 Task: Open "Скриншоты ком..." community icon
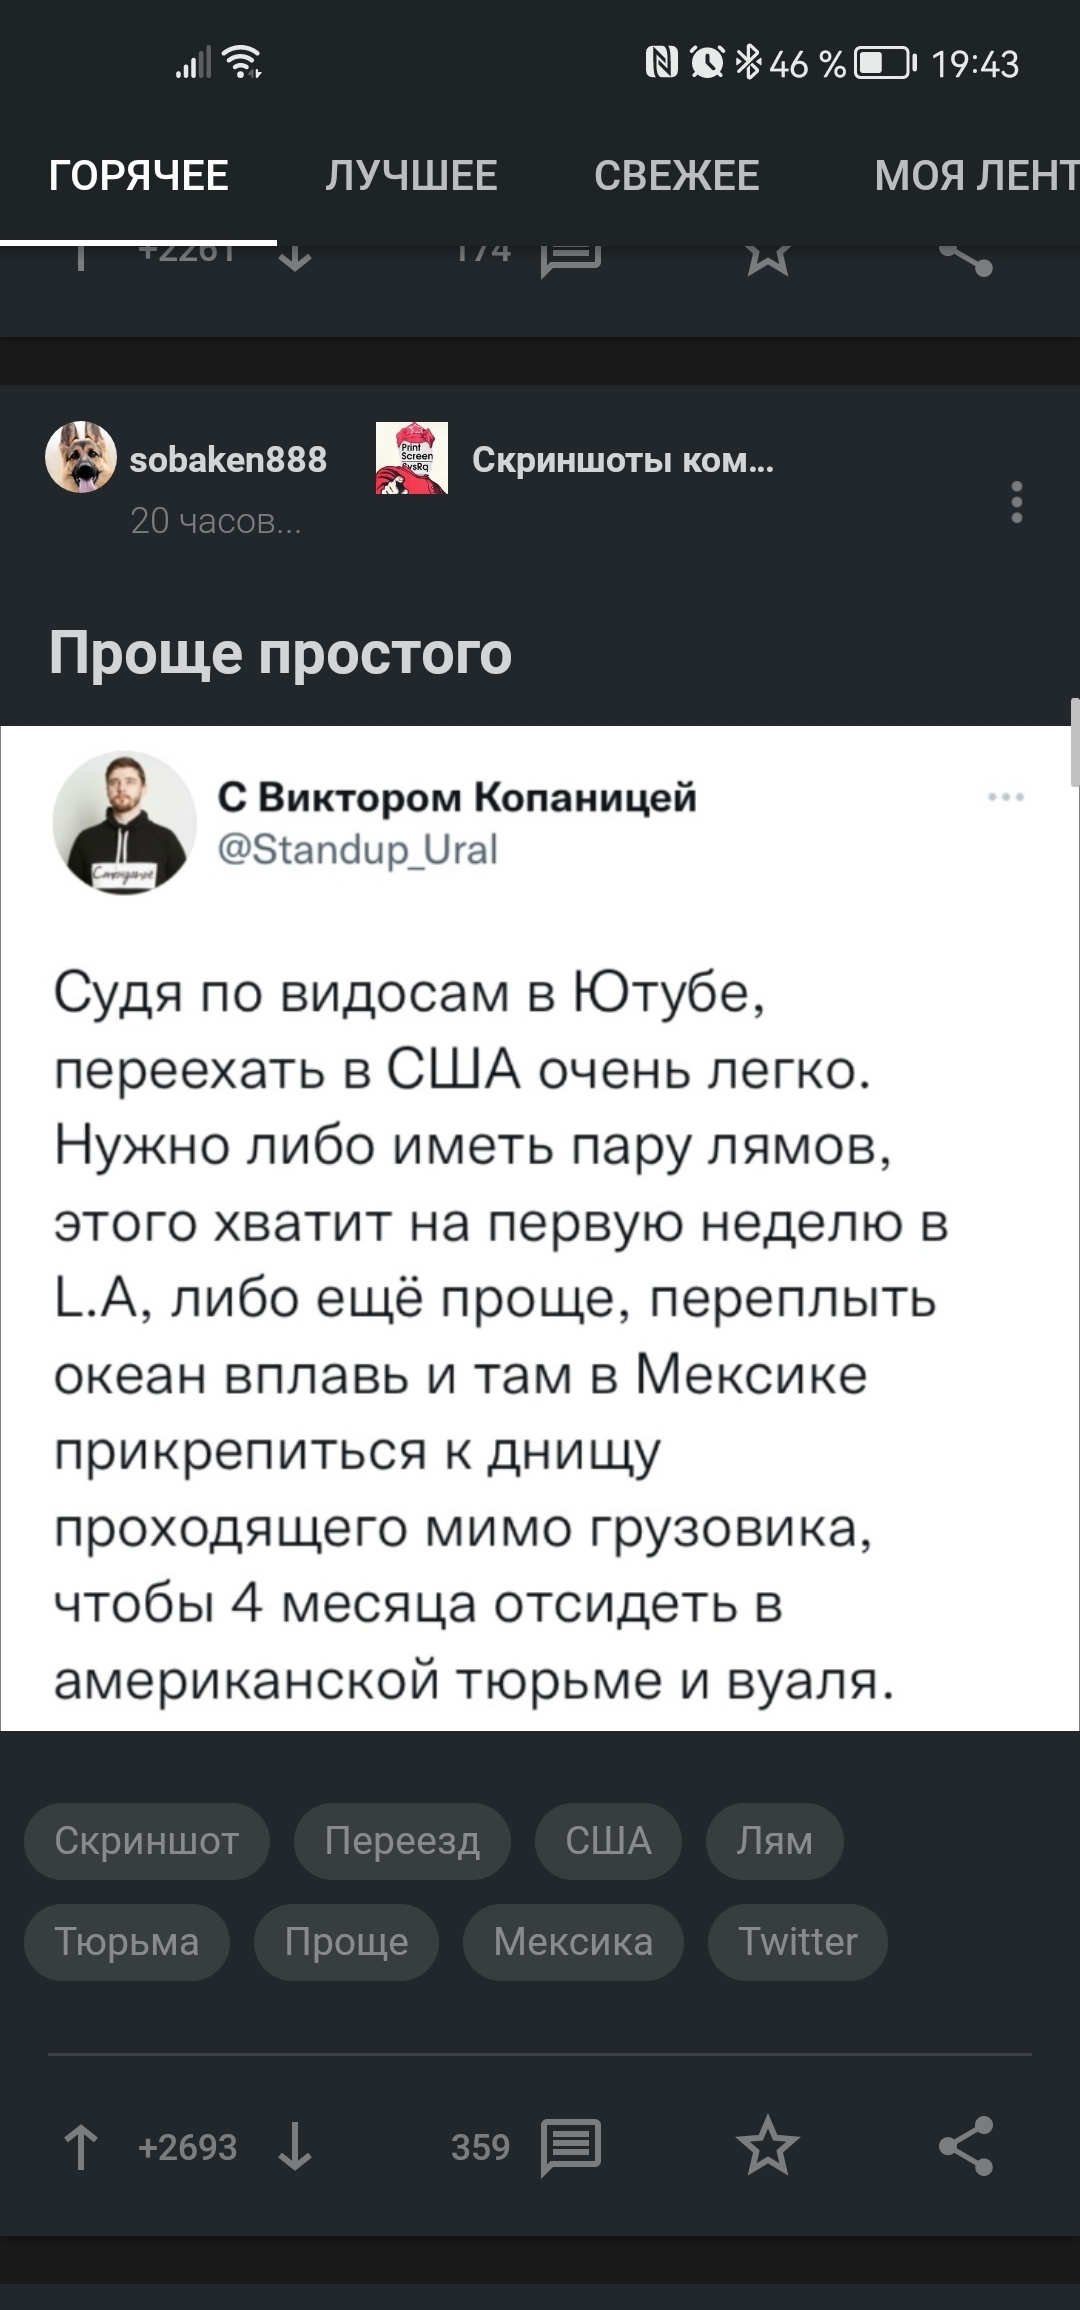tap(412, 458)
